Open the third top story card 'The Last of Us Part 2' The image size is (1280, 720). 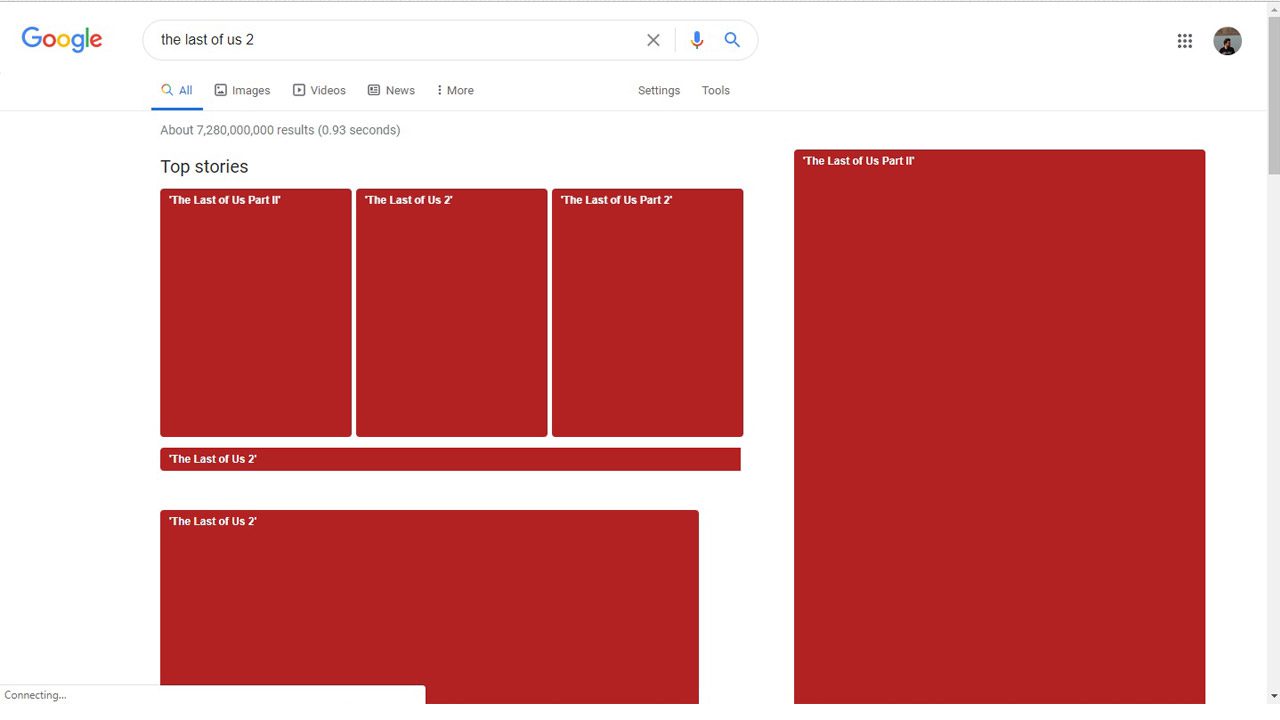(647, 313)
